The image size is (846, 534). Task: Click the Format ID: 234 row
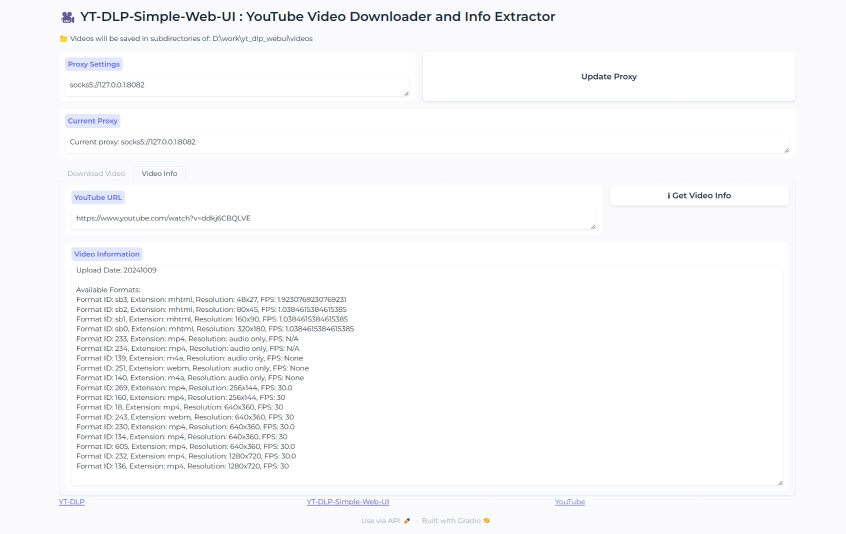(x=188, y=348)
